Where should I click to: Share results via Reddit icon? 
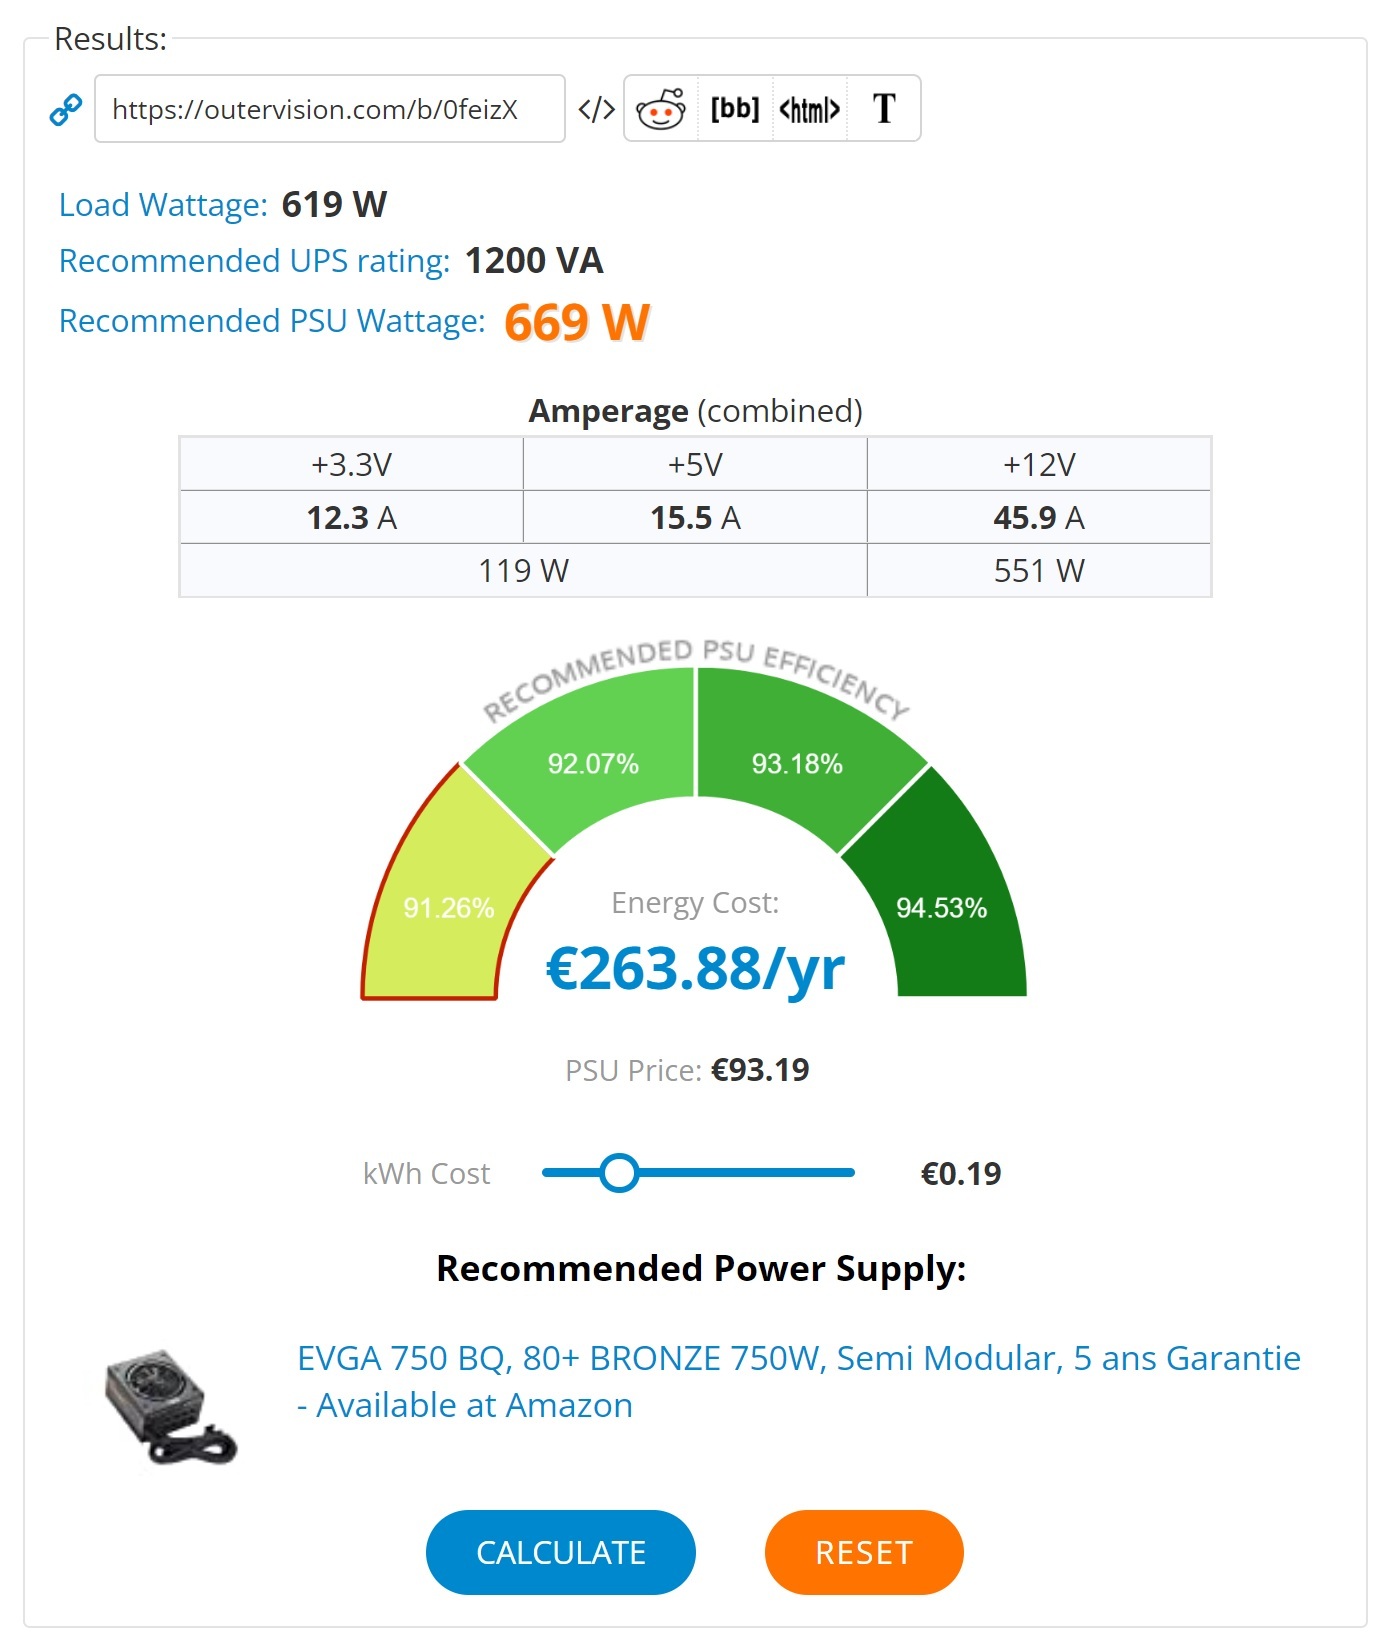(661, 108)
